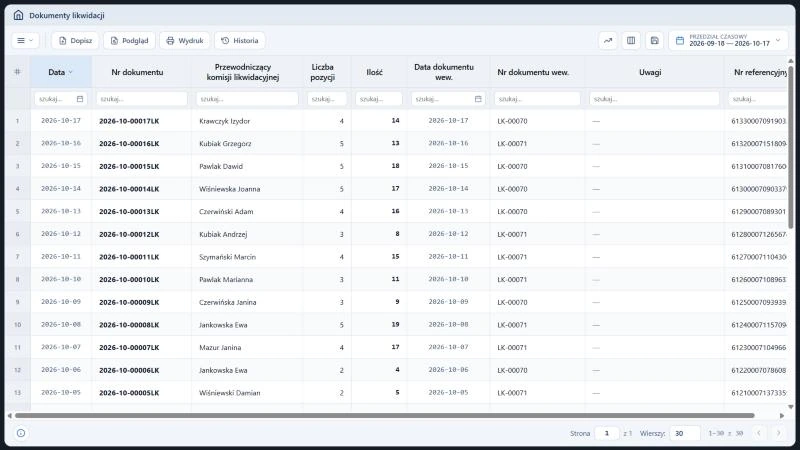Open the Przedział czasowy date range dropdown
Image resolution: width=800 pixels, height=450 pixels.
[x=728, y=40]
